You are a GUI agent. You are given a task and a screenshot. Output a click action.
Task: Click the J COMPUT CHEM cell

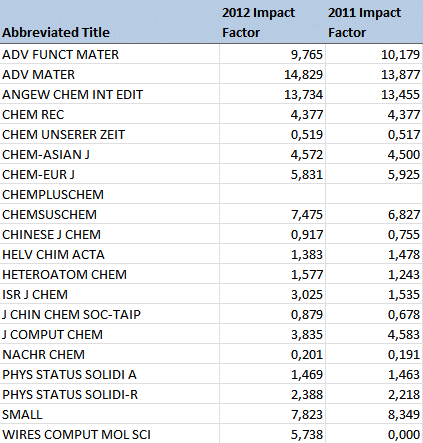pyautogui.click(x=110, y=334)
